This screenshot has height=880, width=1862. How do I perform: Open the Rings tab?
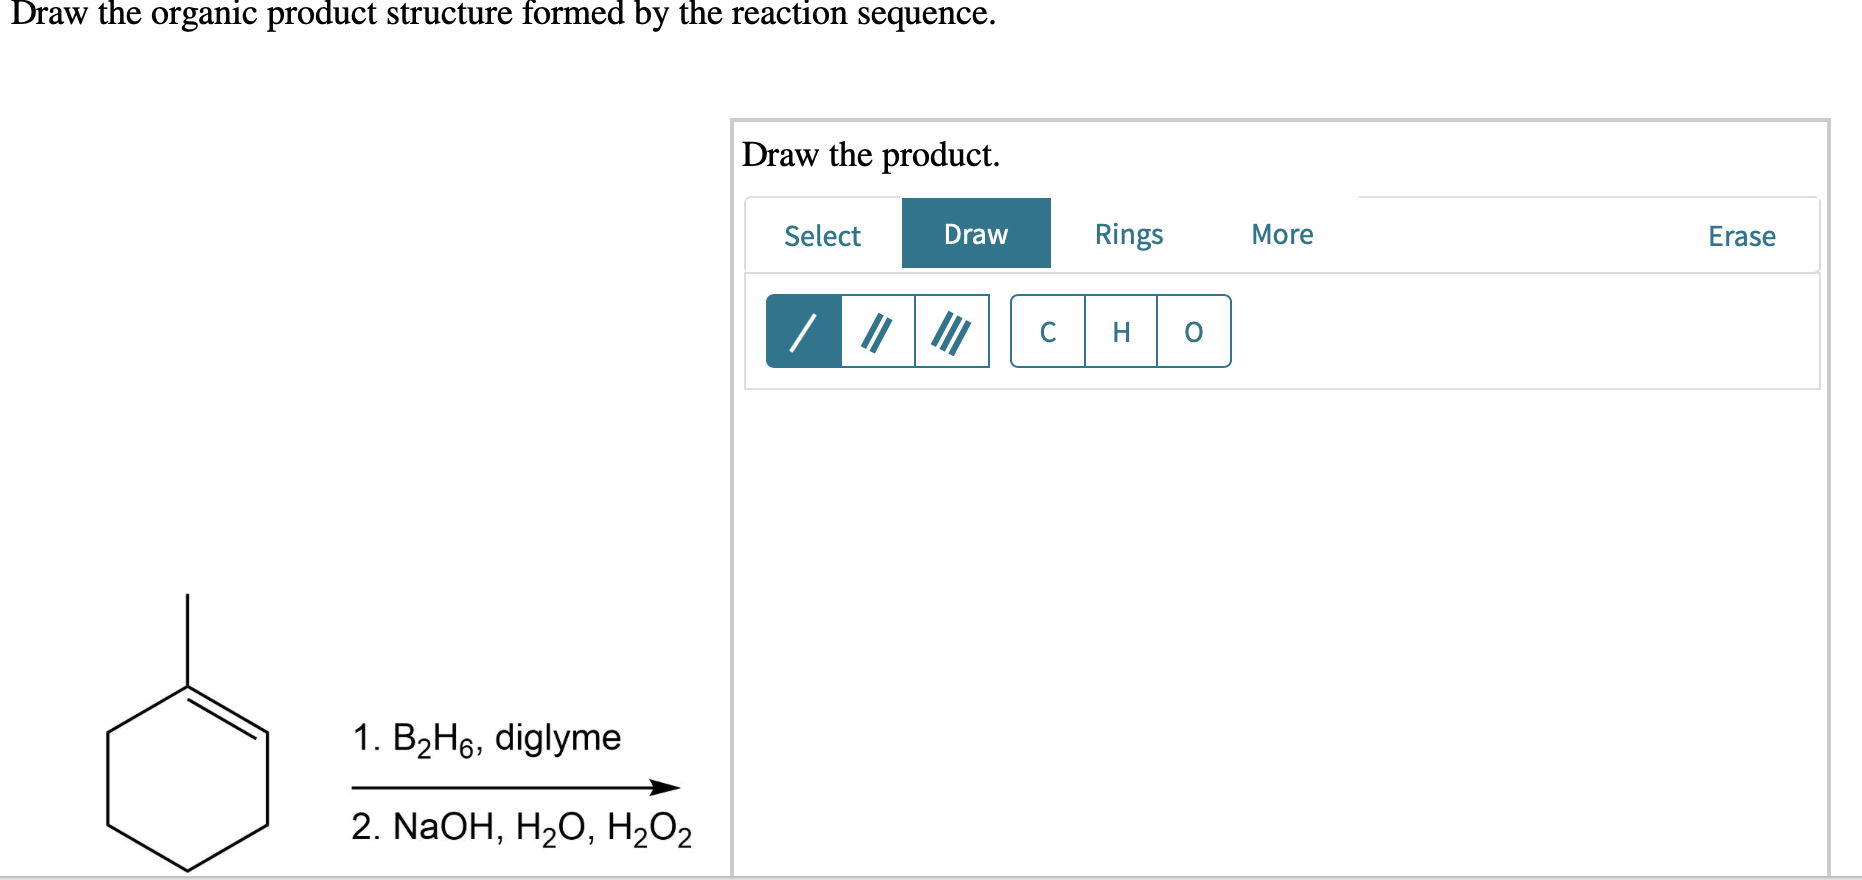[1129, 234]
